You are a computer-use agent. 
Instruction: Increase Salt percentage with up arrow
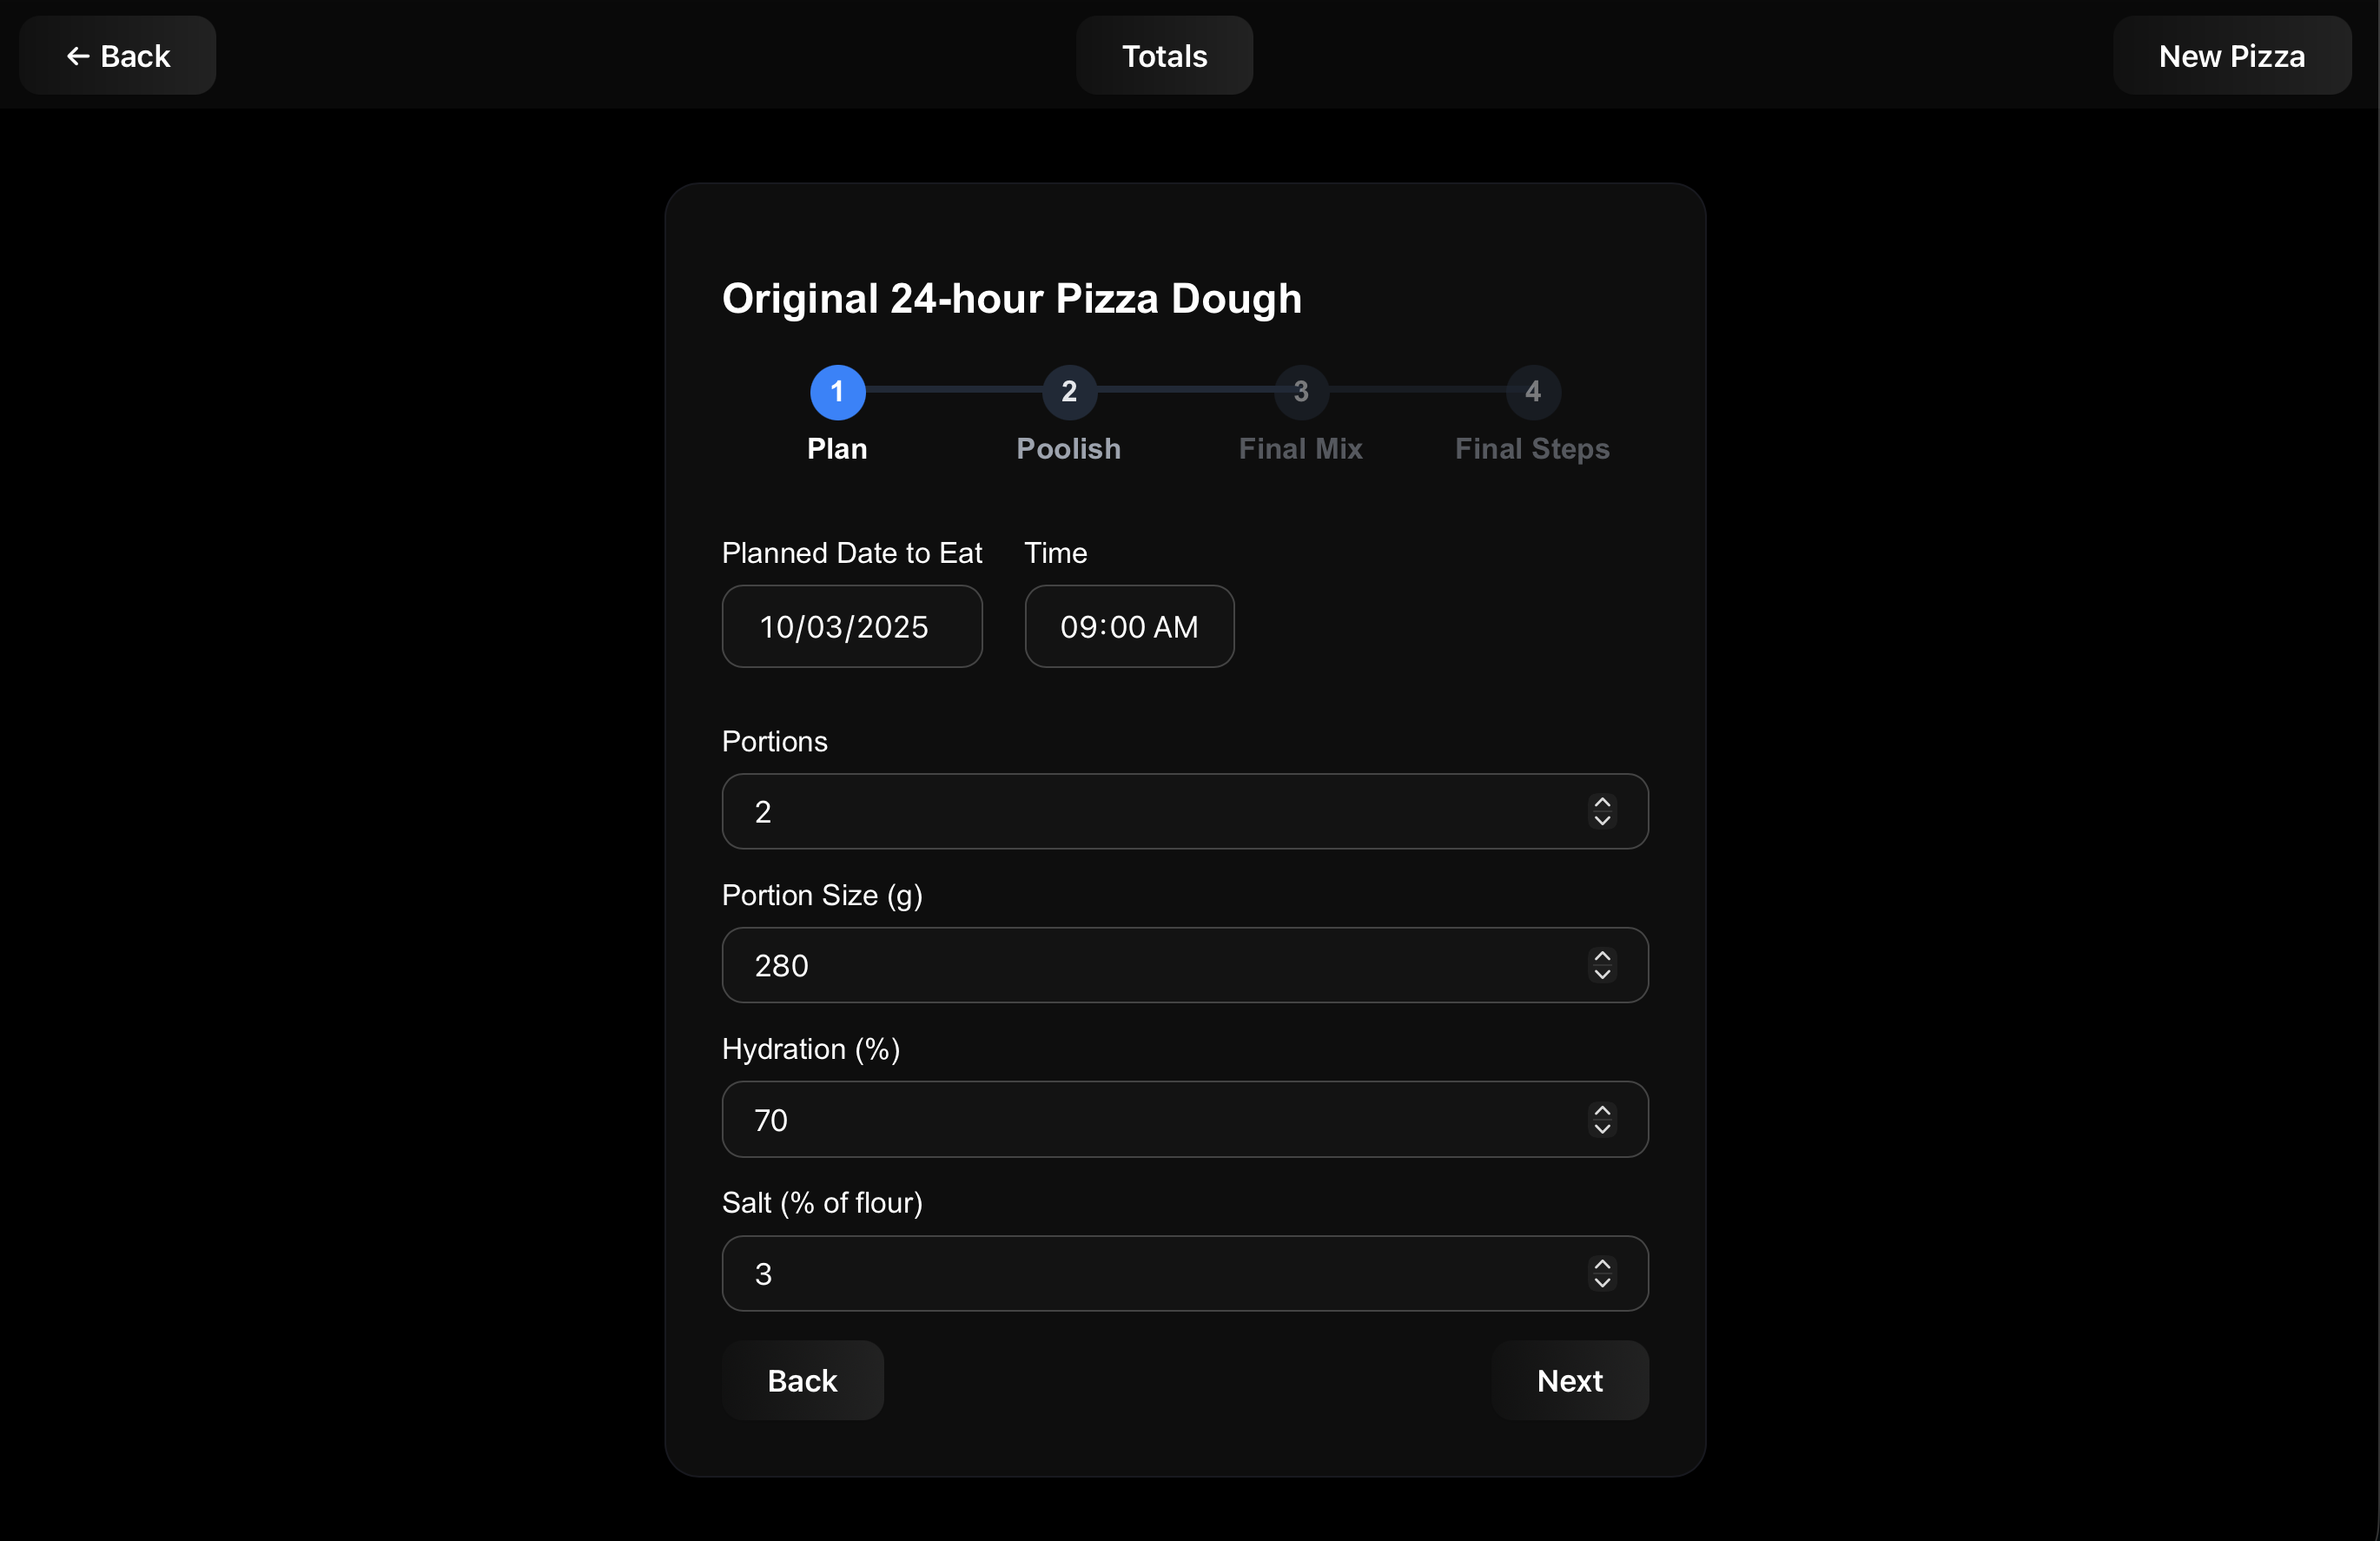(x=1602, y=1264)
